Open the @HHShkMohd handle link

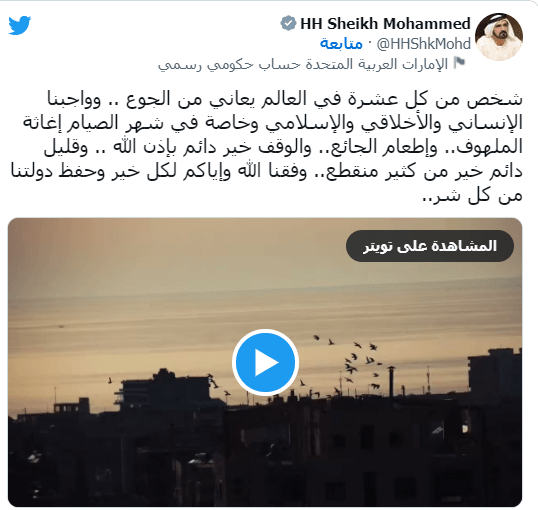tap(423, 44)
